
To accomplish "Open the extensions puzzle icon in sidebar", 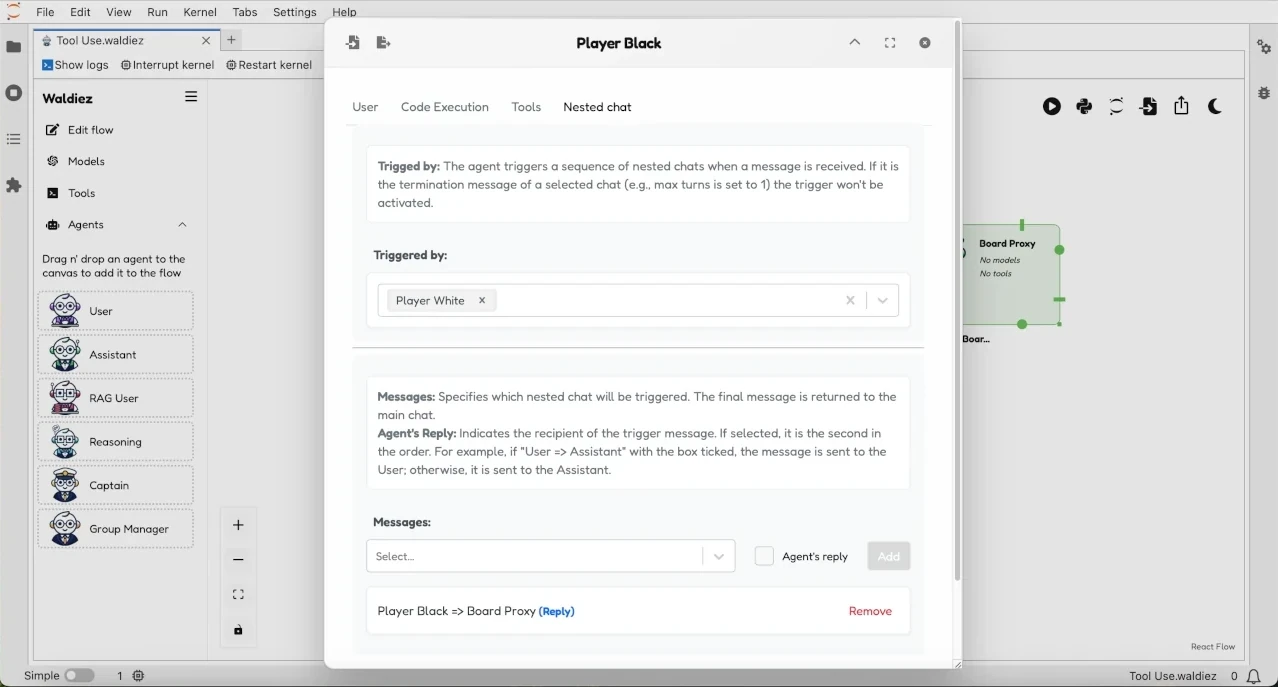I will (x=14, y=185).
